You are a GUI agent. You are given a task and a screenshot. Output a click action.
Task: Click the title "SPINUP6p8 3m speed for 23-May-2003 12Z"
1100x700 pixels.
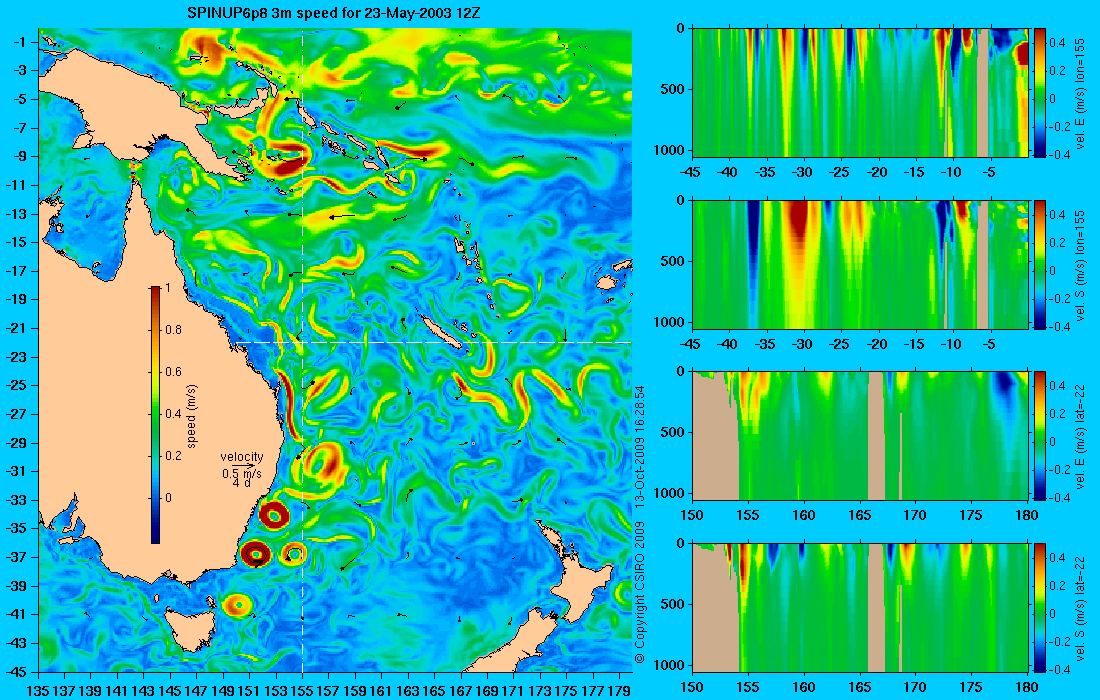tap(333, 13)
